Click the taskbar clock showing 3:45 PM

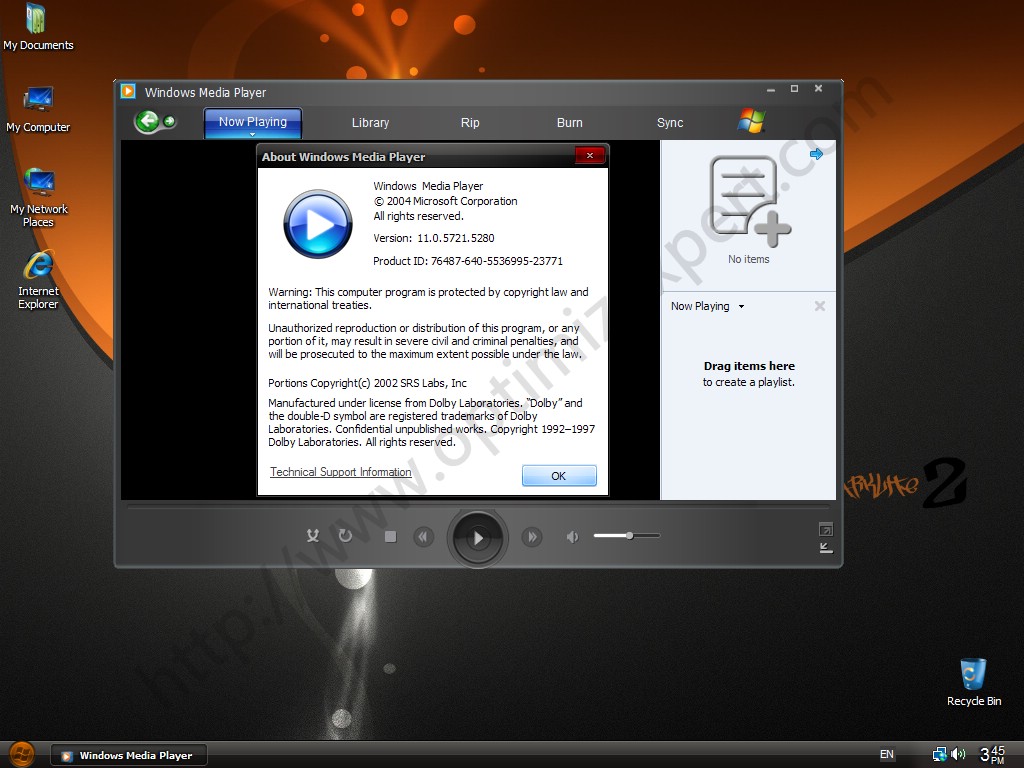[x=993, y=754]
